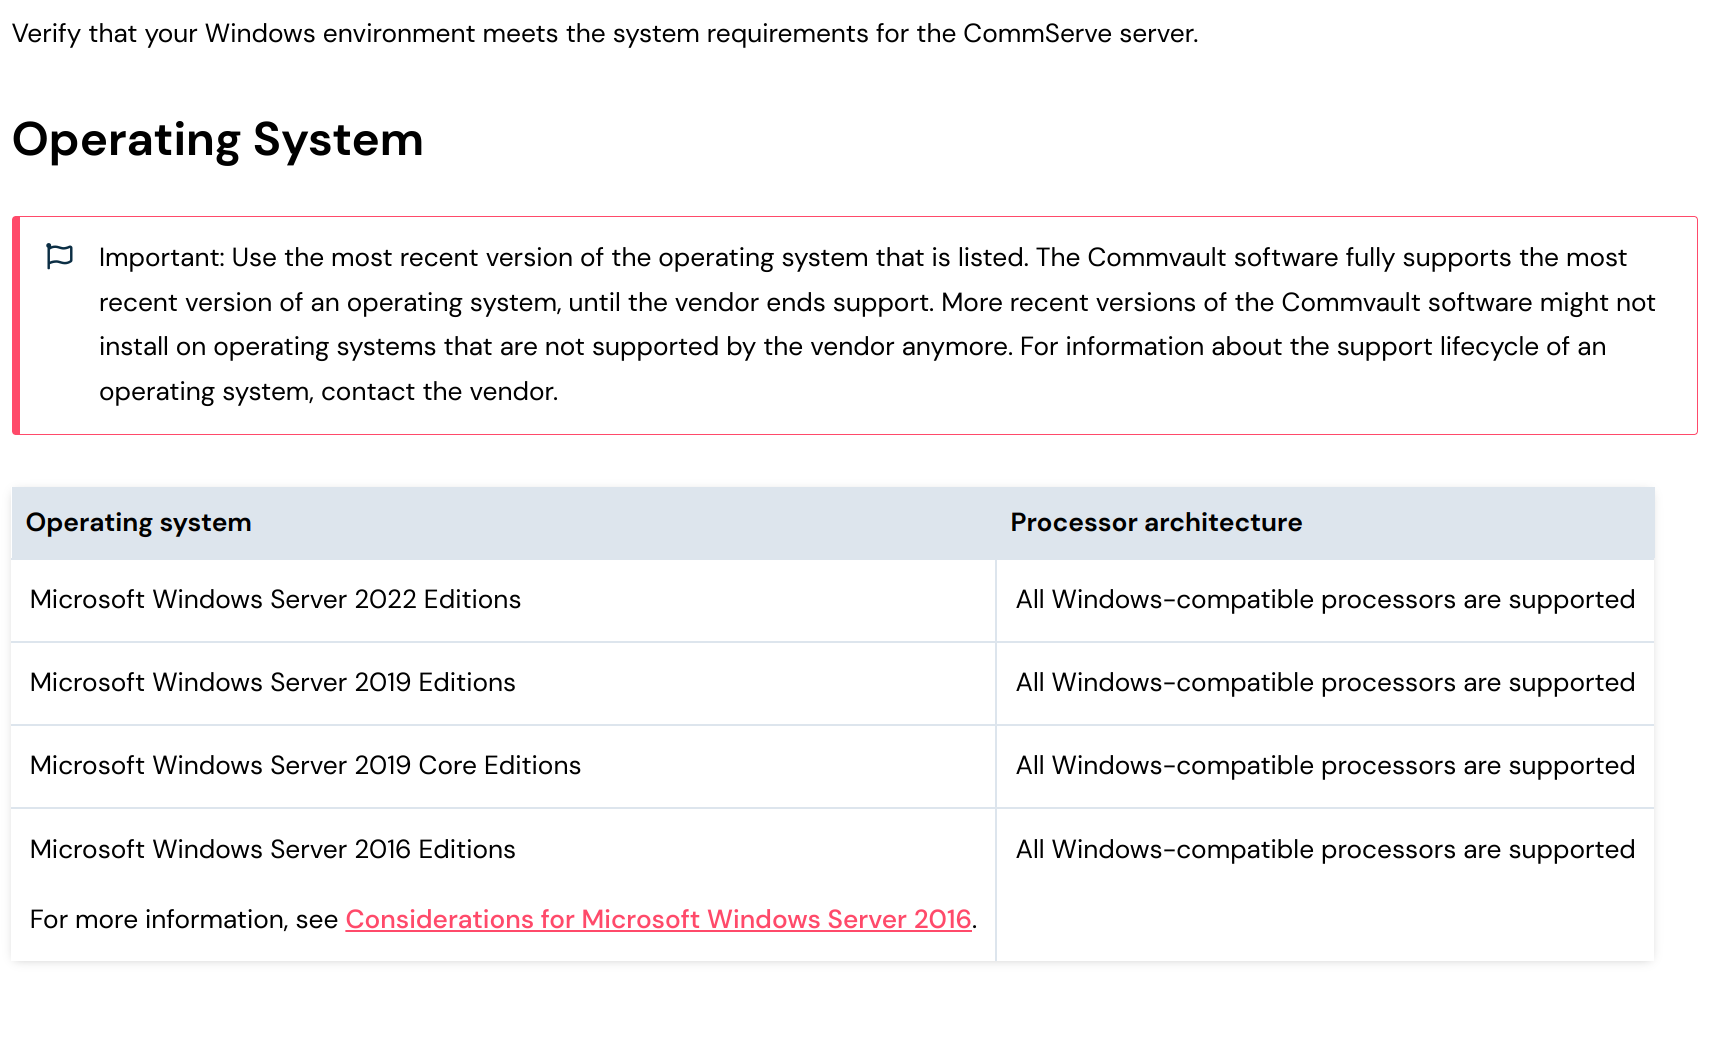Select Microsoft Windows Server 2019 Core Editions cell

[503, 766]
